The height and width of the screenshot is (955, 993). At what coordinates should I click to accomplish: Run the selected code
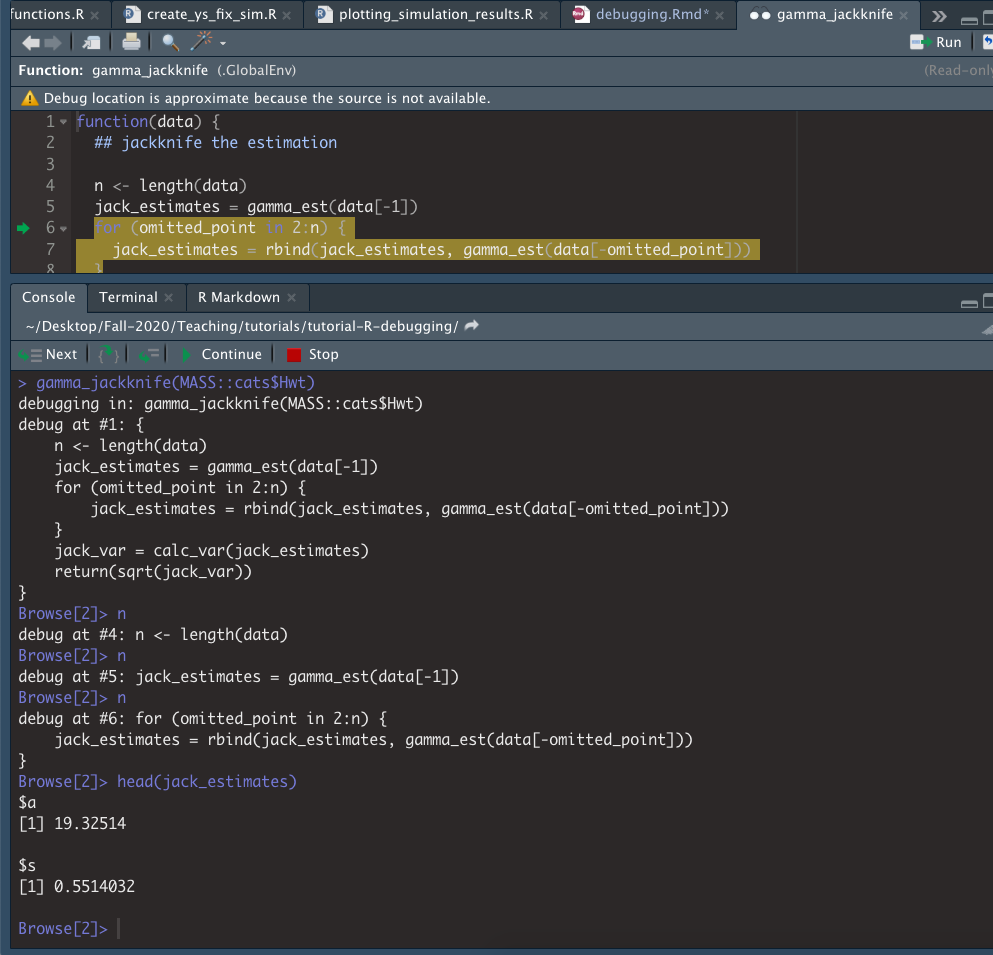click(x=935, y=42)
